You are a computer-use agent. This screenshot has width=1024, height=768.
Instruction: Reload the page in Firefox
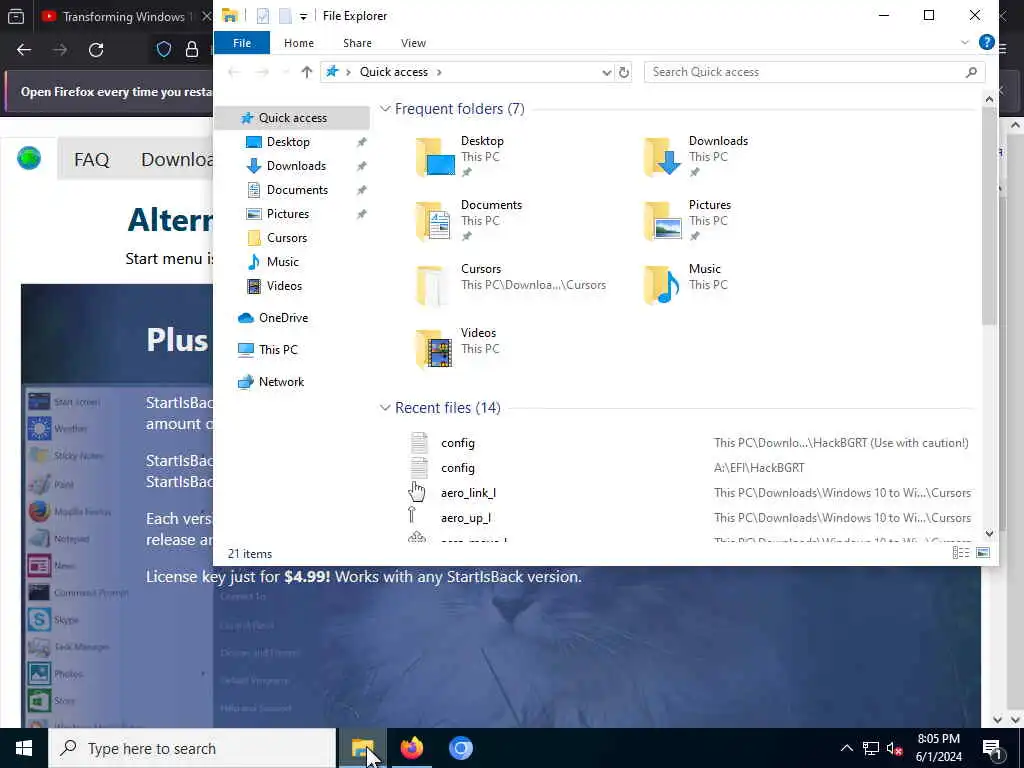(96, 50)
